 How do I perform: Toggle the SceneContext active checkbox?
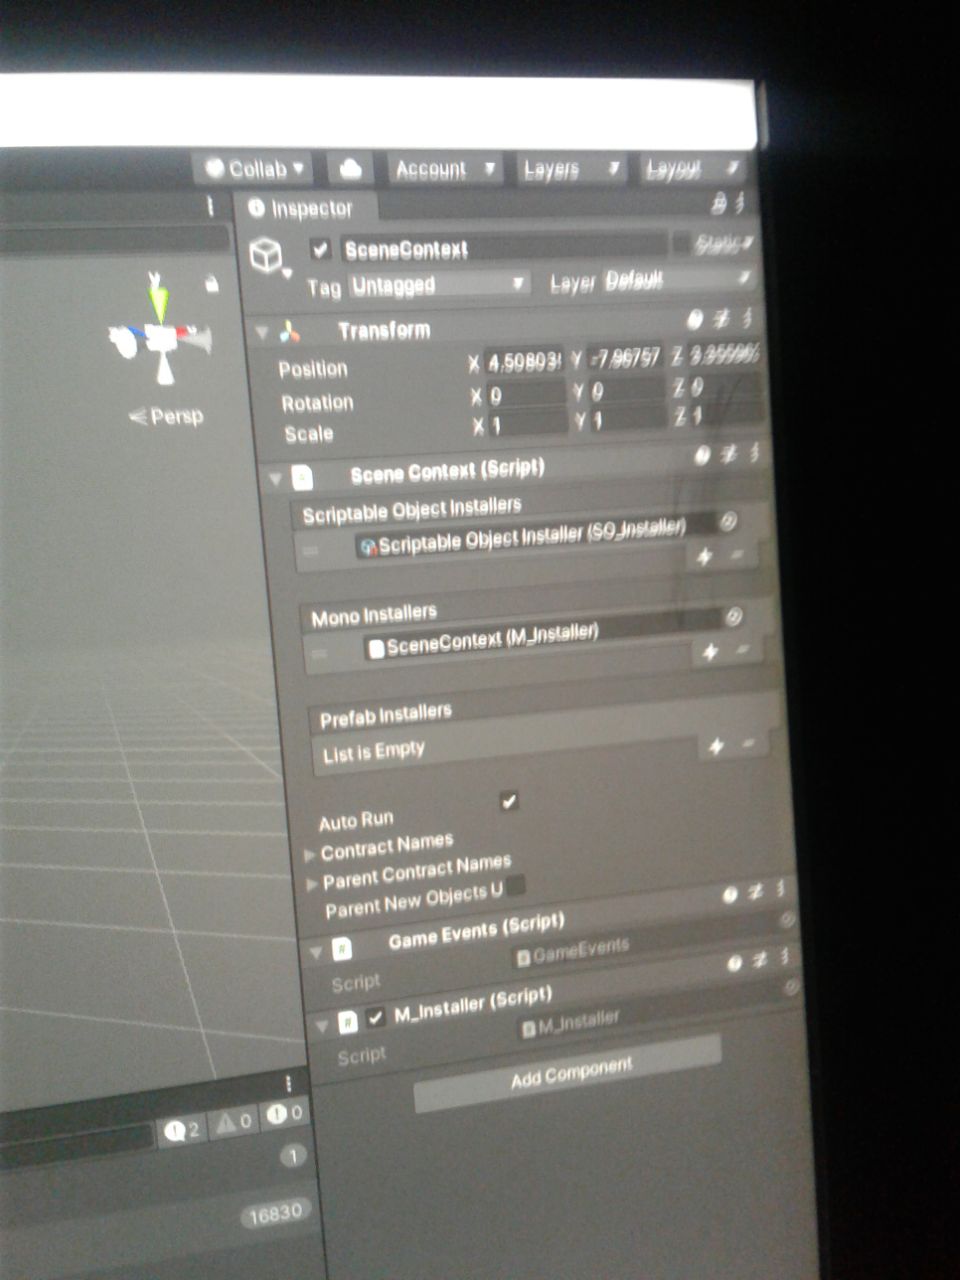coord(320,249)
